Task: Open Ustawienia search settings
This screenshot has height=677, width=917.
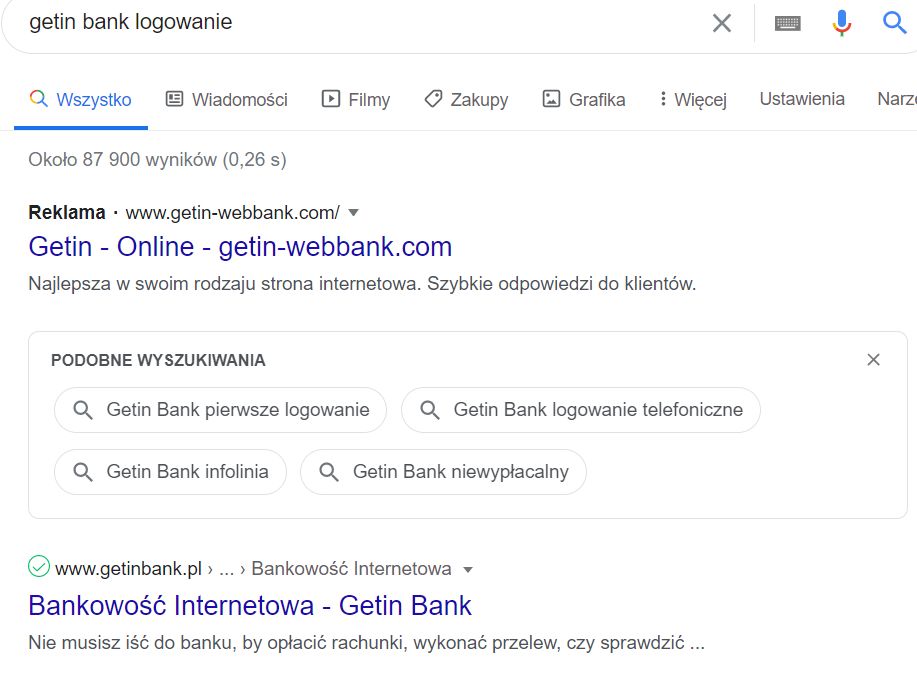Action: (802, 99)
